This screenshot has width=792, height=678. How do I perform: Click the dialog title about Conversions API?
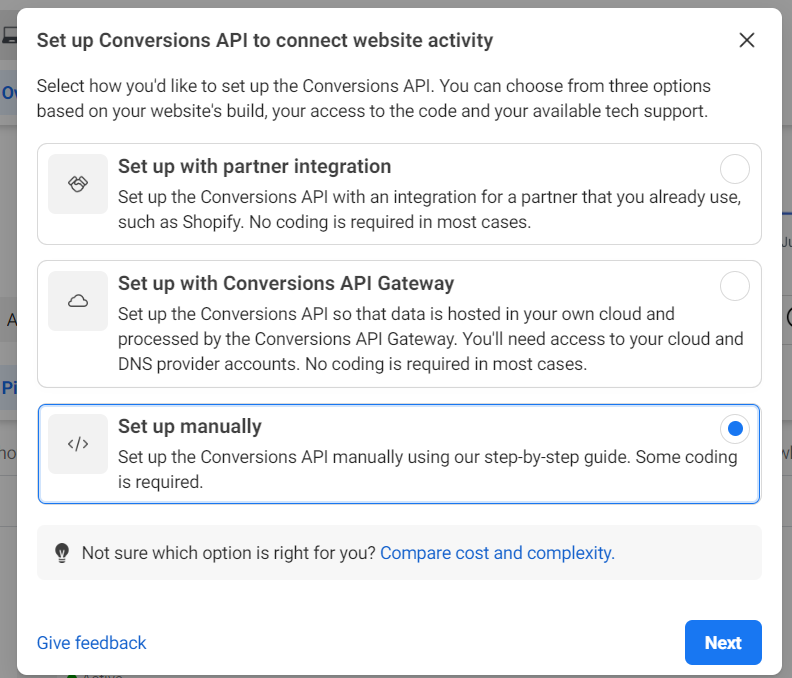coord(265,41)
